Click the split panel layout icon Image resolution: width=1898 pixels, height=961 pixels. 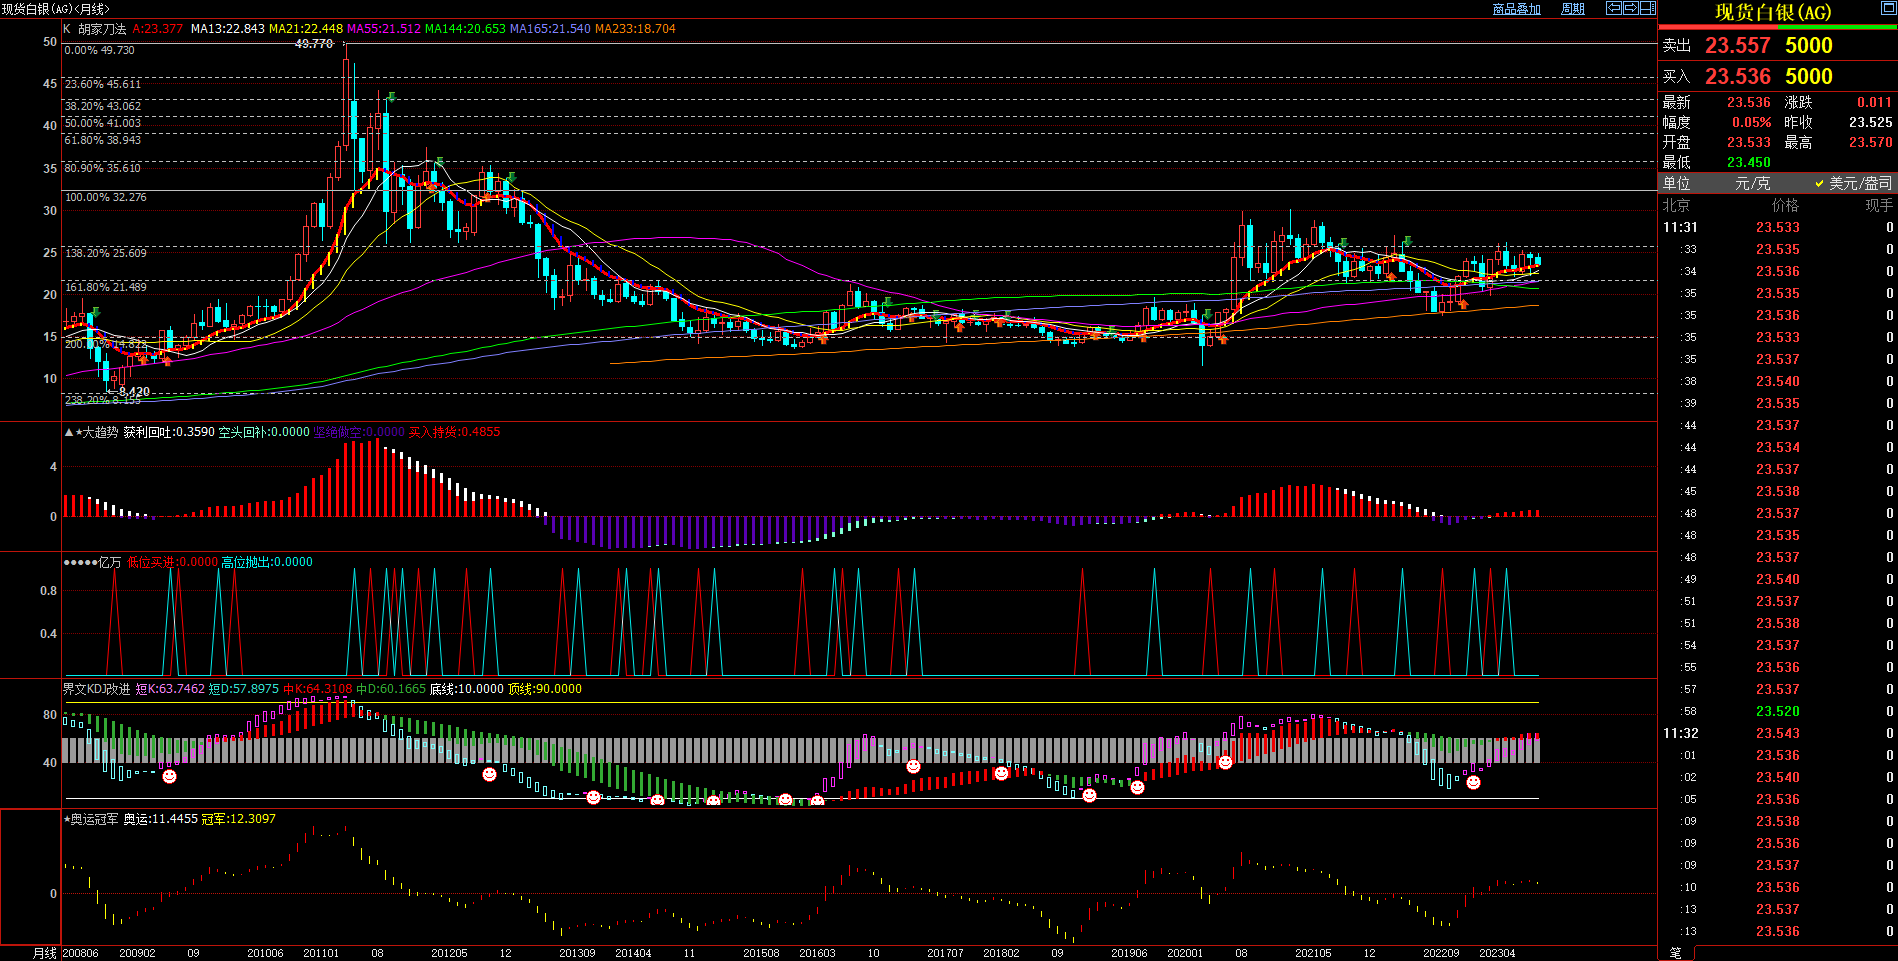pyautogui.click(x=1647, y=8)
